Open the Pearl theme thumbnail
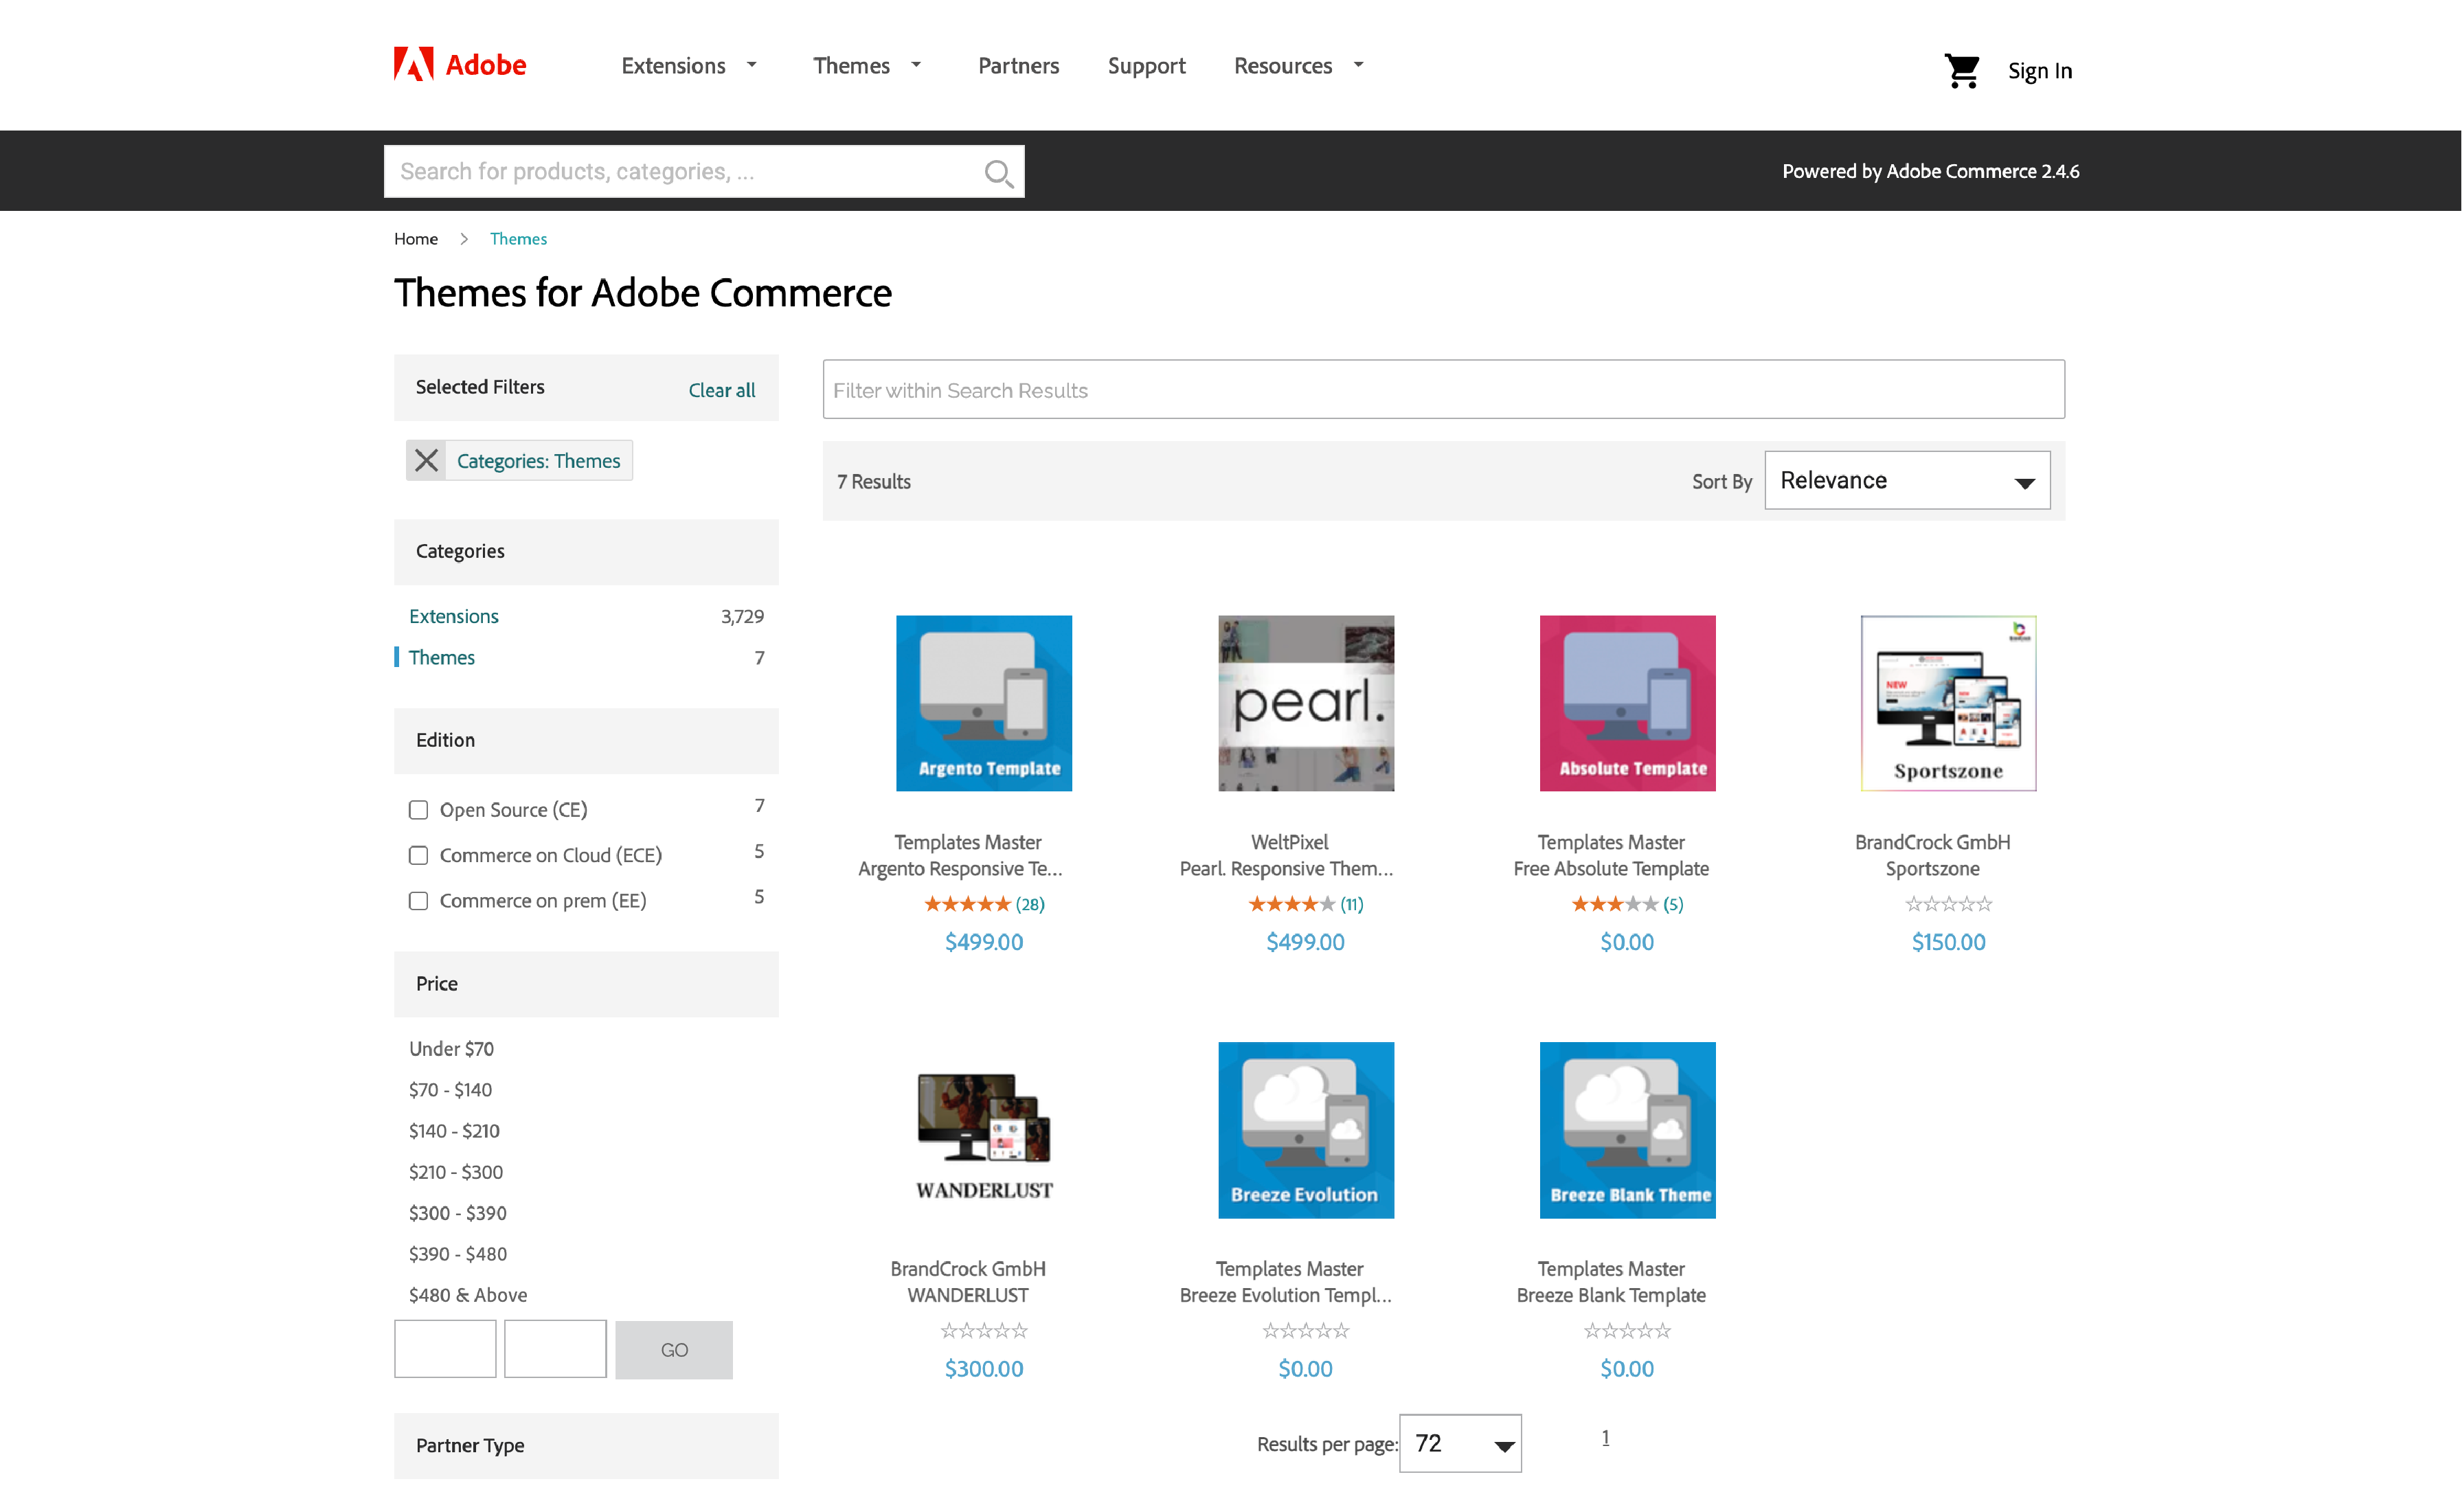The height and width of the screenshot is (1512, 2462). pos(1306,703)
